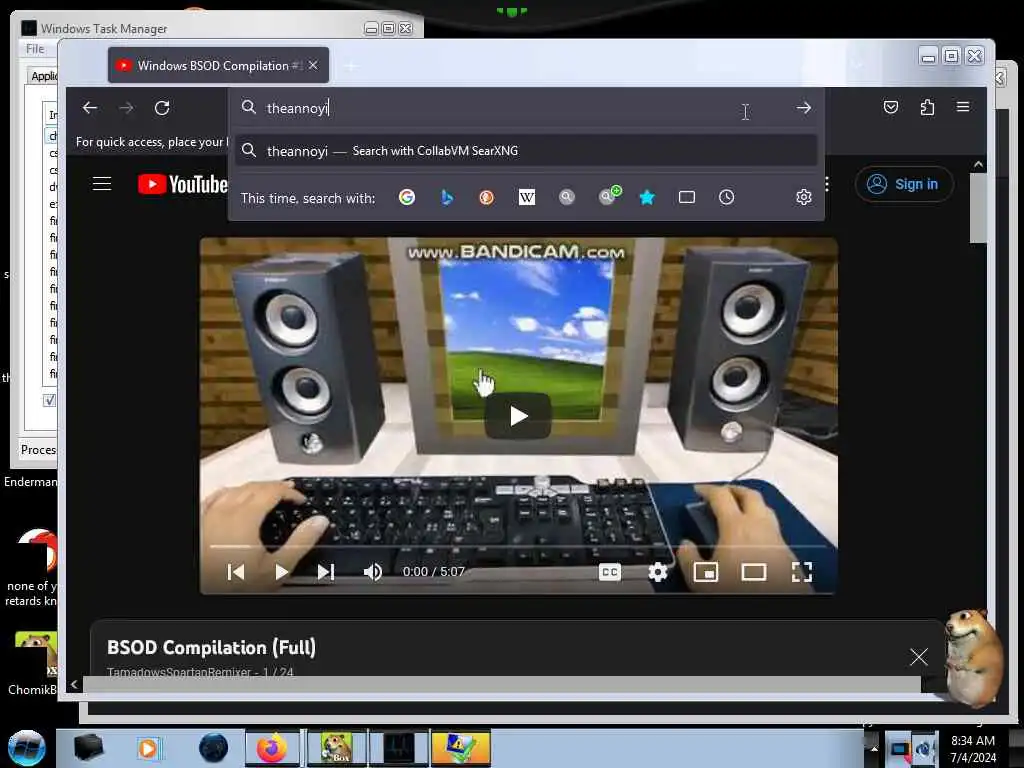Open the Pocket save icon
1024x768 pixels.
pos(891,107)
